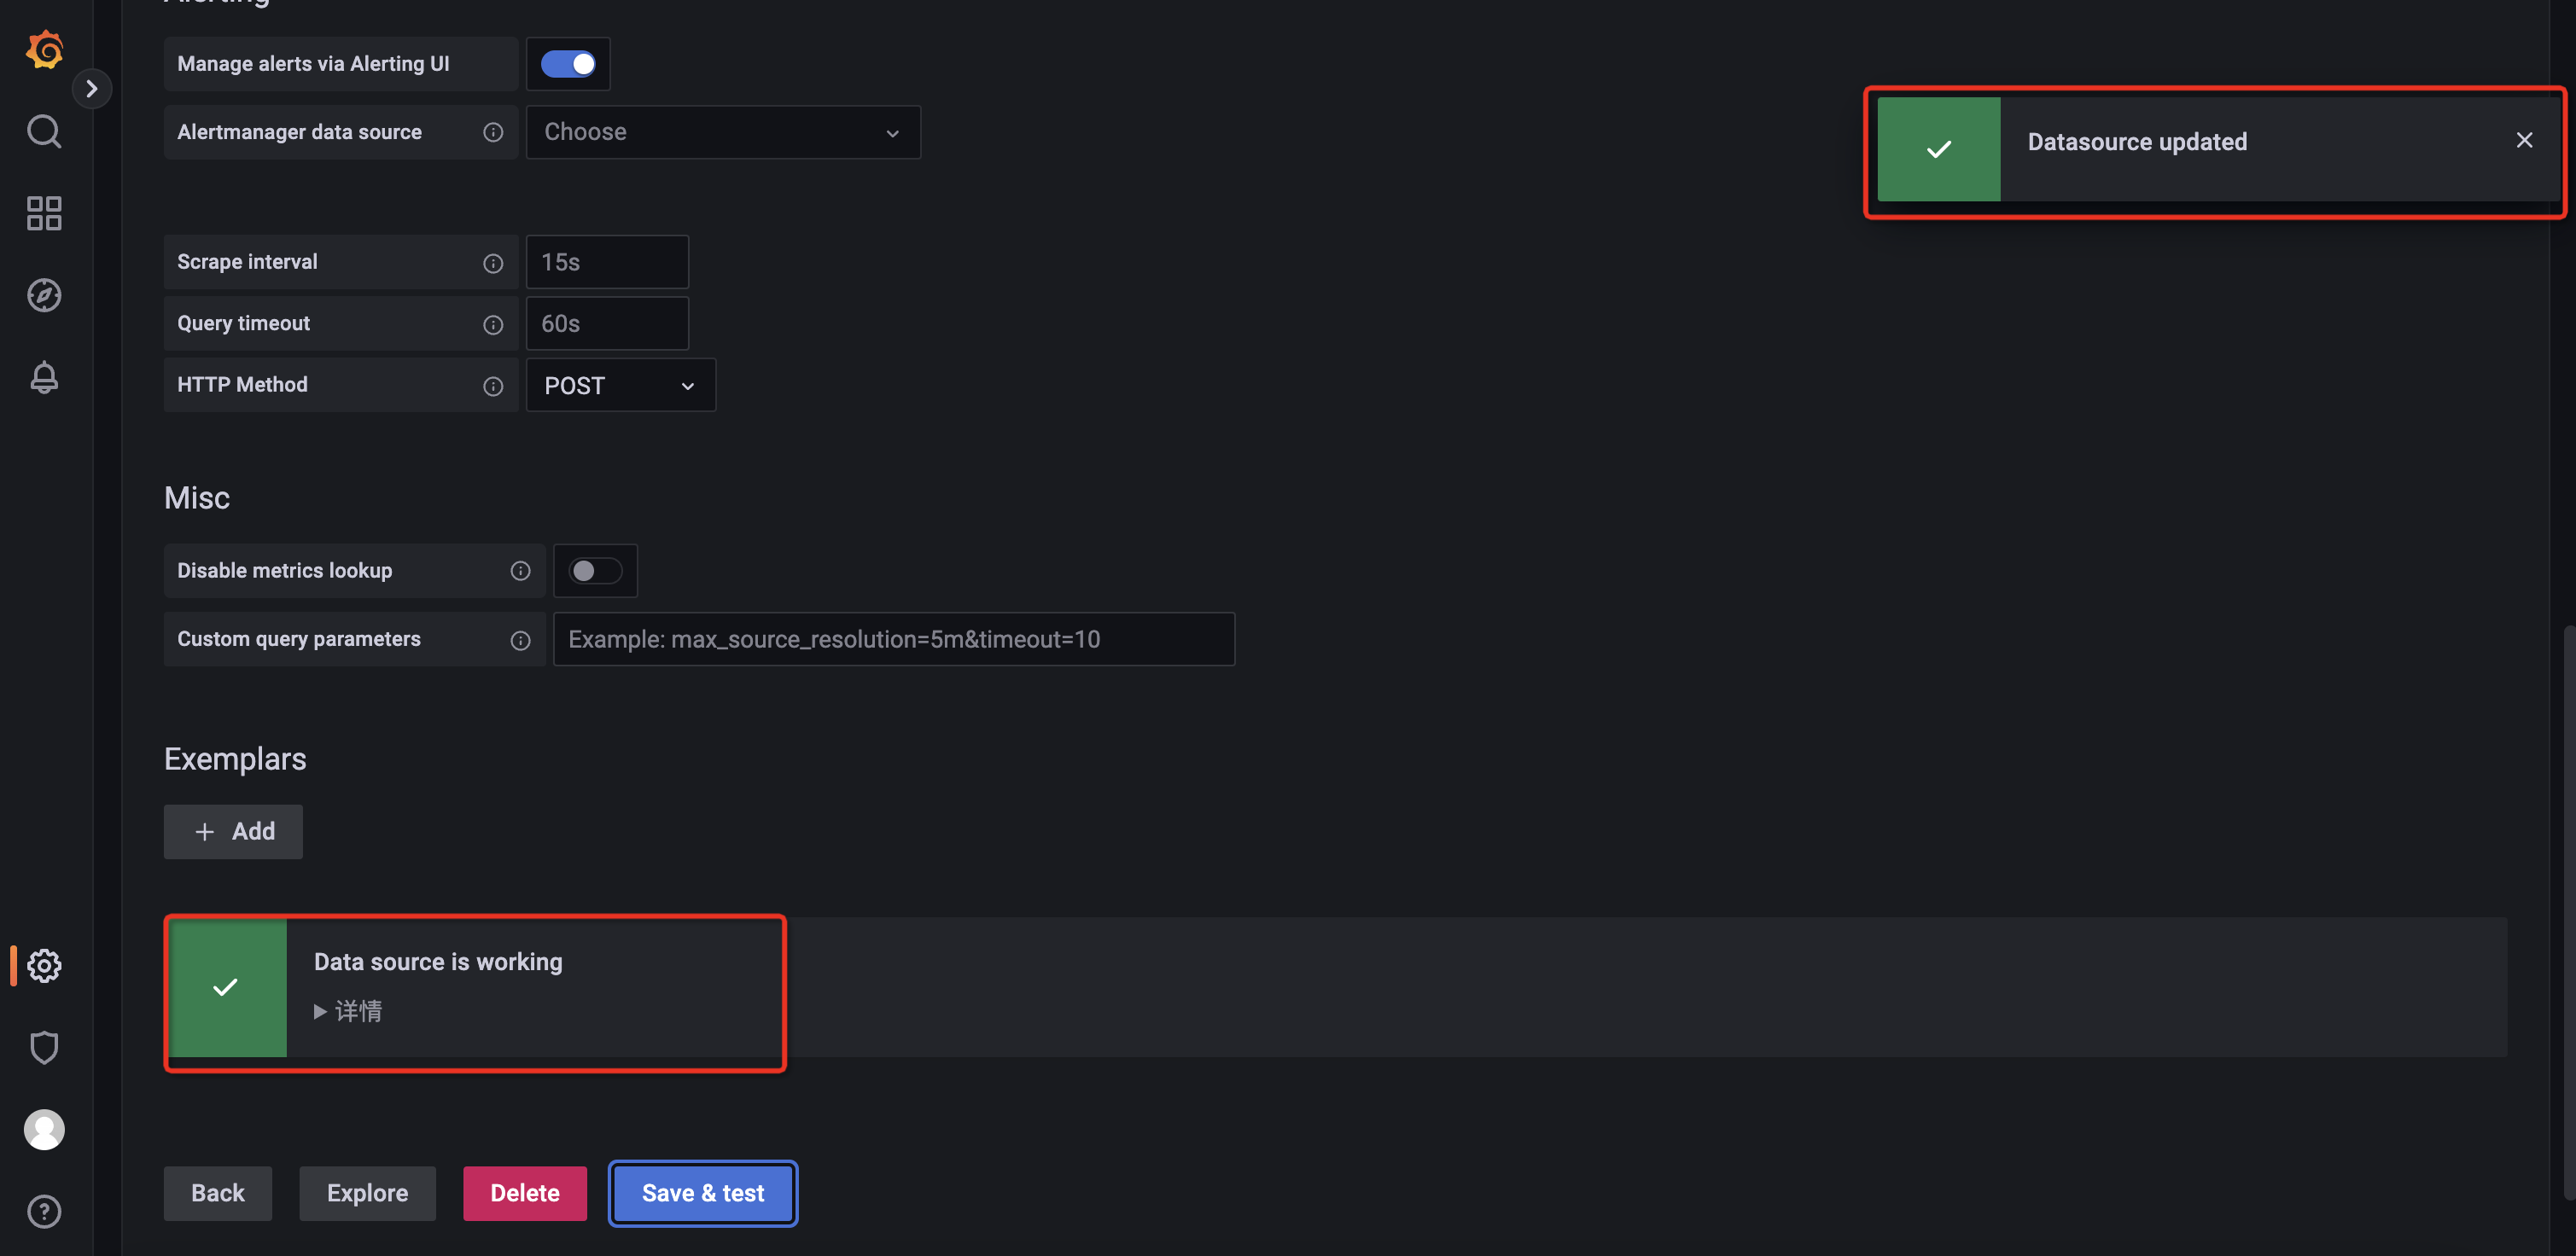2576x1256 pixels.
Task: Open the Explore compass icon
Action: (44, 295)
